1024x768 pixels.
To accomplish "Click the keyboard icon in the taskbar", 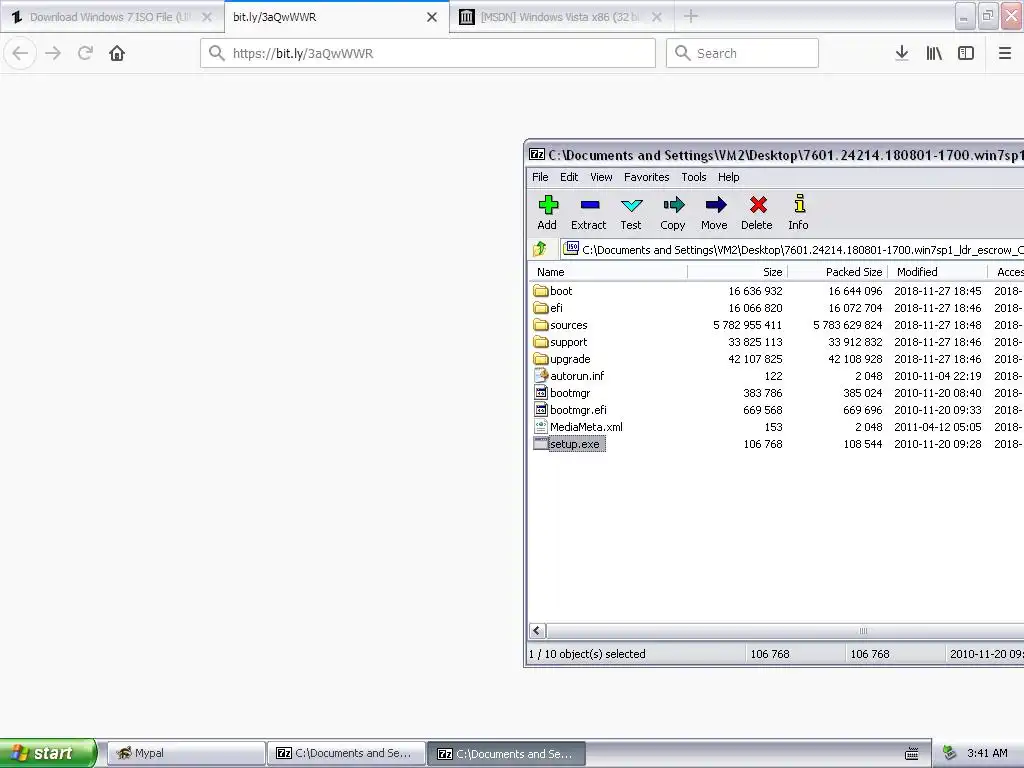I will pyautogui.click(x=912, y=754).
